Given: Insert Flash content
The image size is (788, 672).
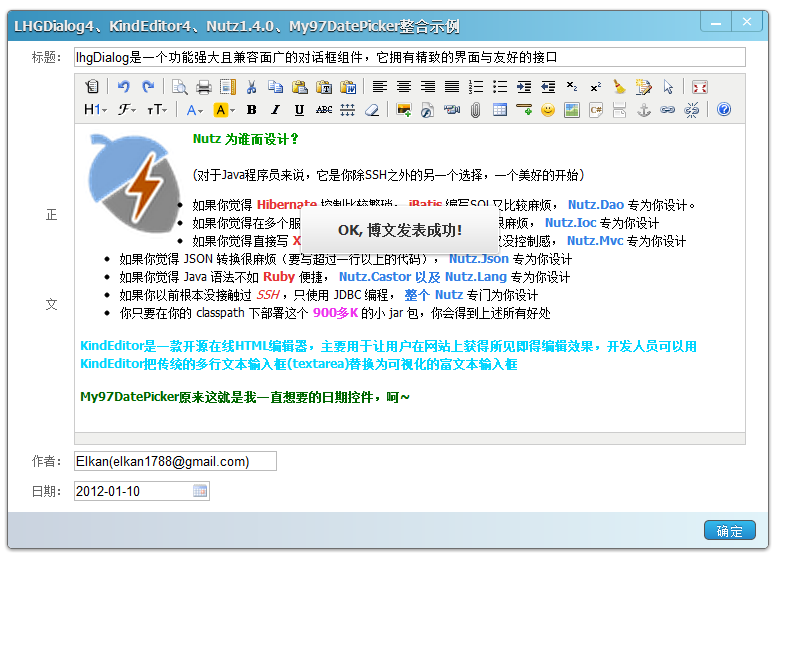Looking at the screenshot, I should 428,110.
